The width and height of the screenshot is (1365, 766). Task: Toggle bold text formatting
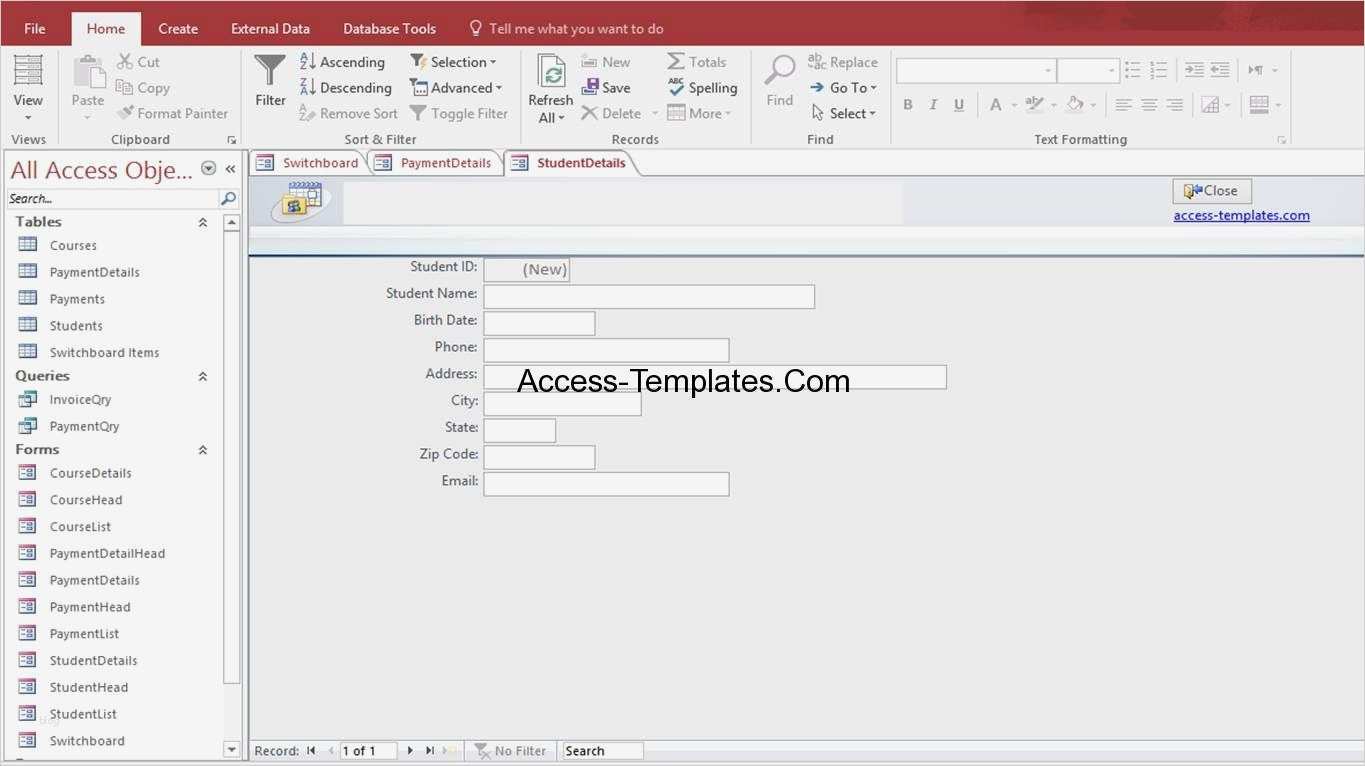tap(907, 104)
